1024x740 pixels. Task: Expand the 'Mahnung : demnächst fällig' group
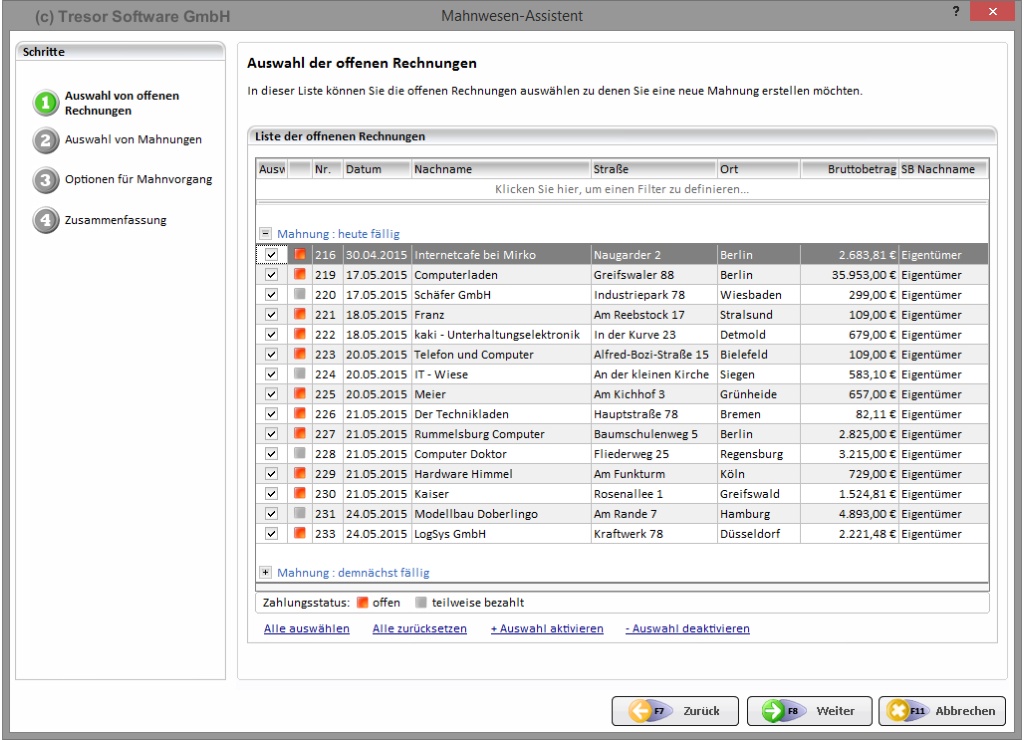pyautogui.click(x=266, y=573)
